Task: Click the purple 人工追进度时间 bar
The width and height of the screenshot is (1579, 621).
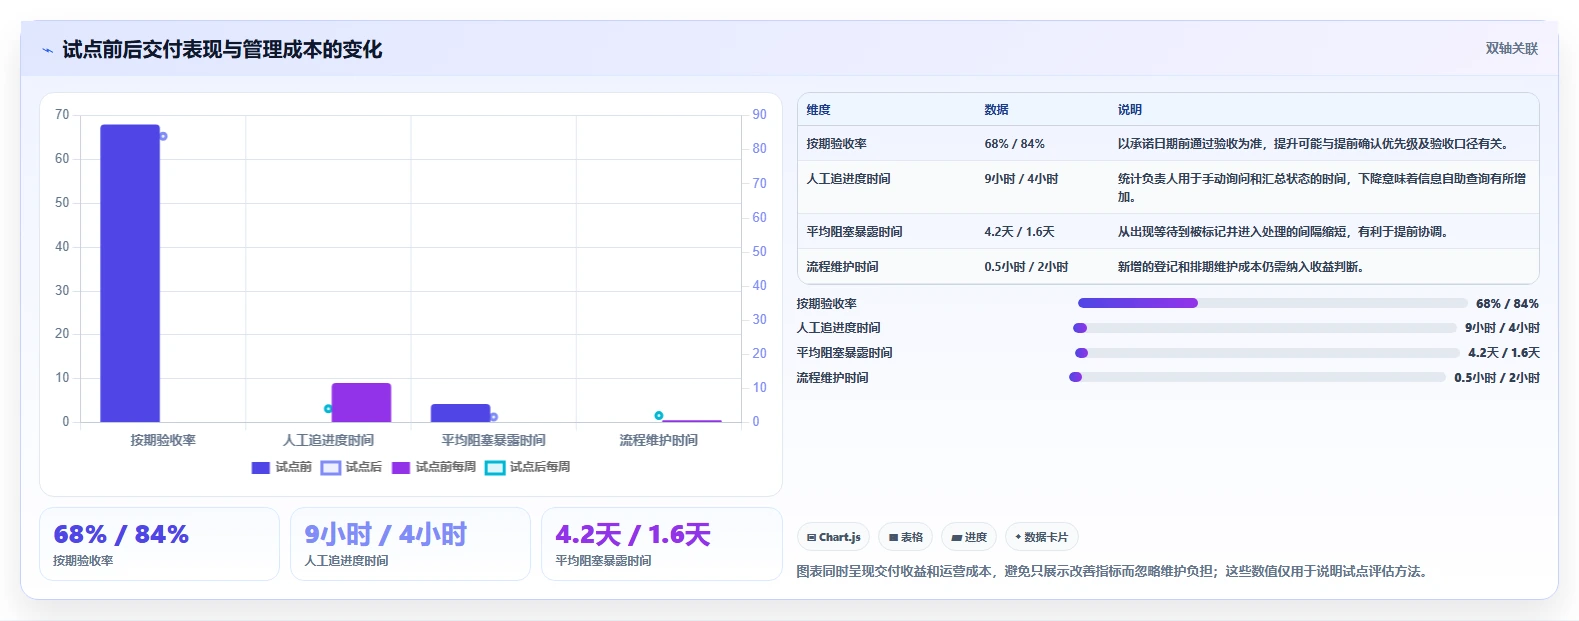Action: click(x=361, y=402)
